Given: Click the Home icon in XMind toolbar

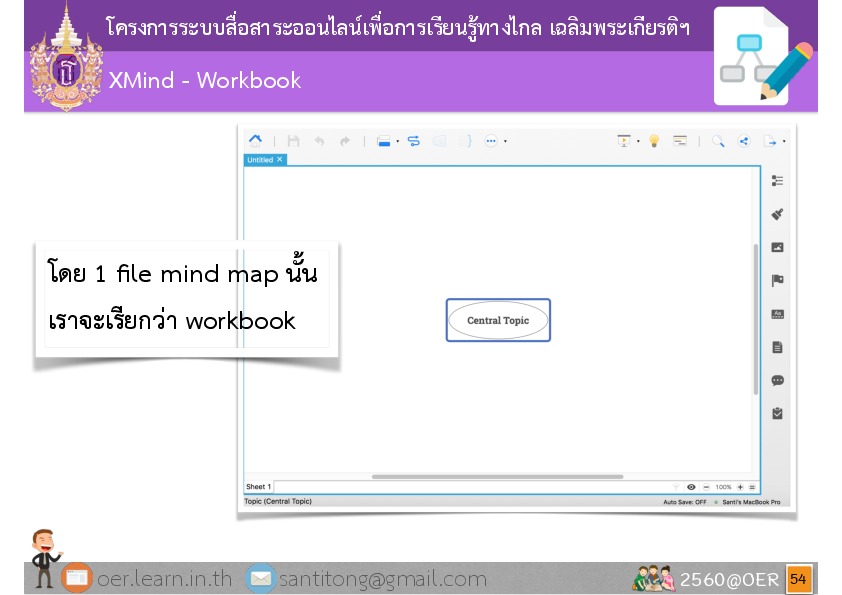Looking at the screenshot, I should 255,141.
